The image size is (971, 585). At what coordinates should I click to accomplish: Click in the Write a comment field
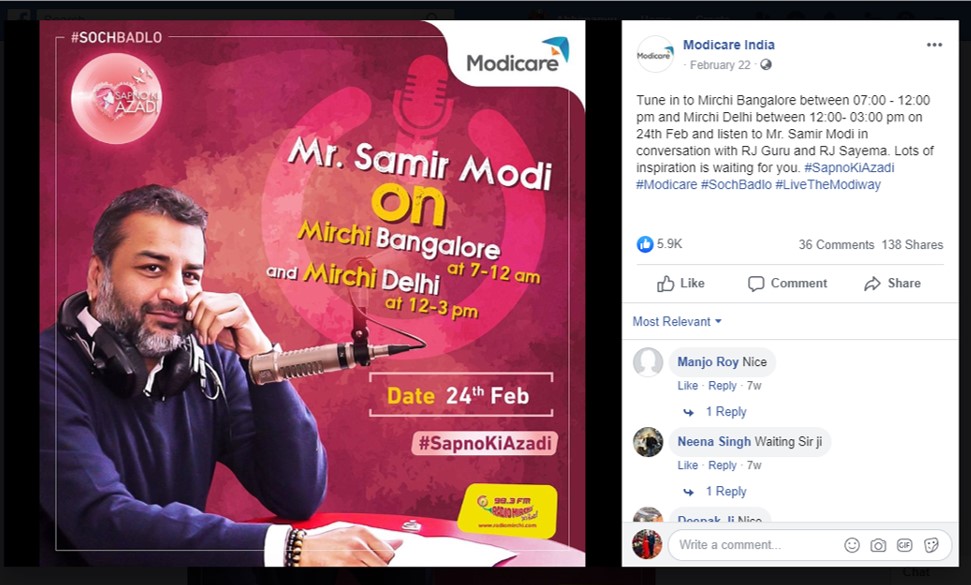click(x=755, y=545)
